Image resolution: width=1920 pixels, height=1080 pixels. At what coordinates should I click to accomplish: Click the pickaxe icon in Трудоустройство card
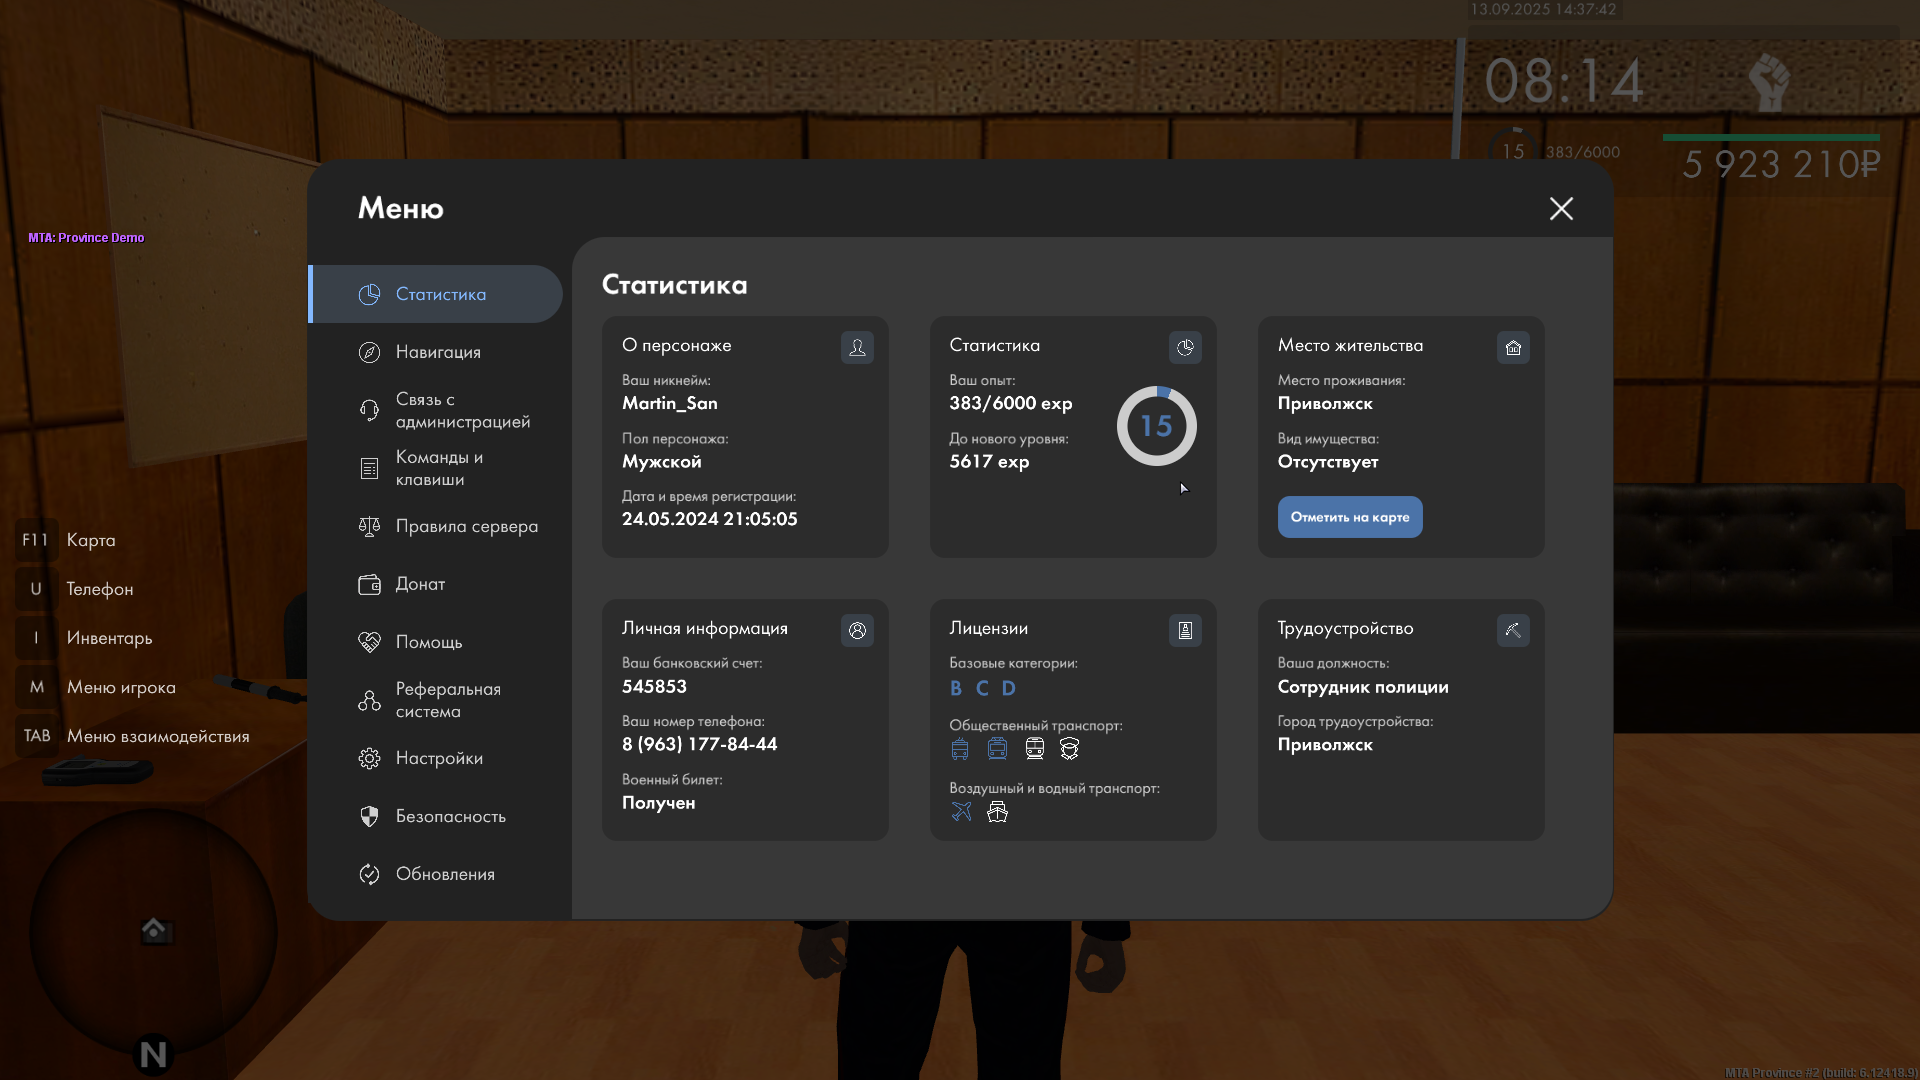tap(1513, 630)
